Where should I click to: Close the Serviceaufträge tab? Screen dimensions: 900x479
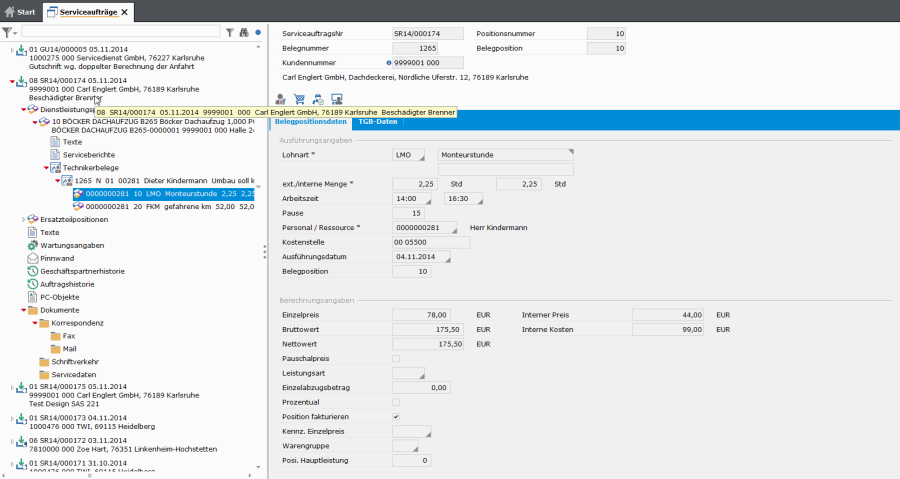[124, 12]
